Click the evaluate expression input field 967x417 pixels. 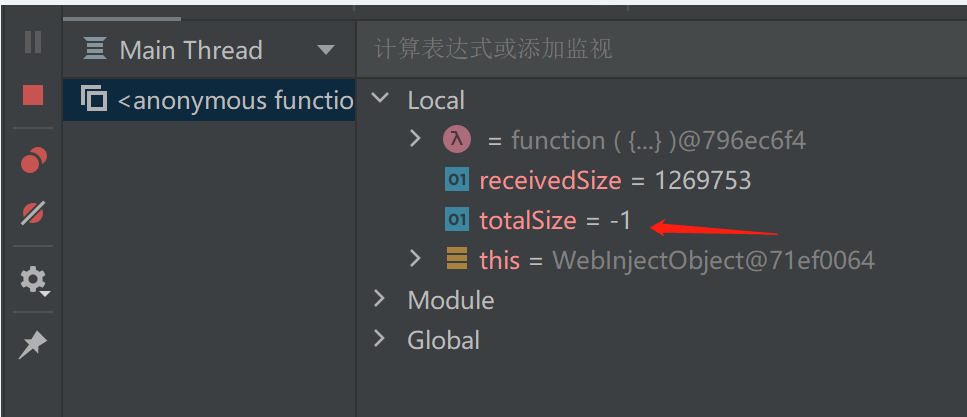(x=660, y=49)
